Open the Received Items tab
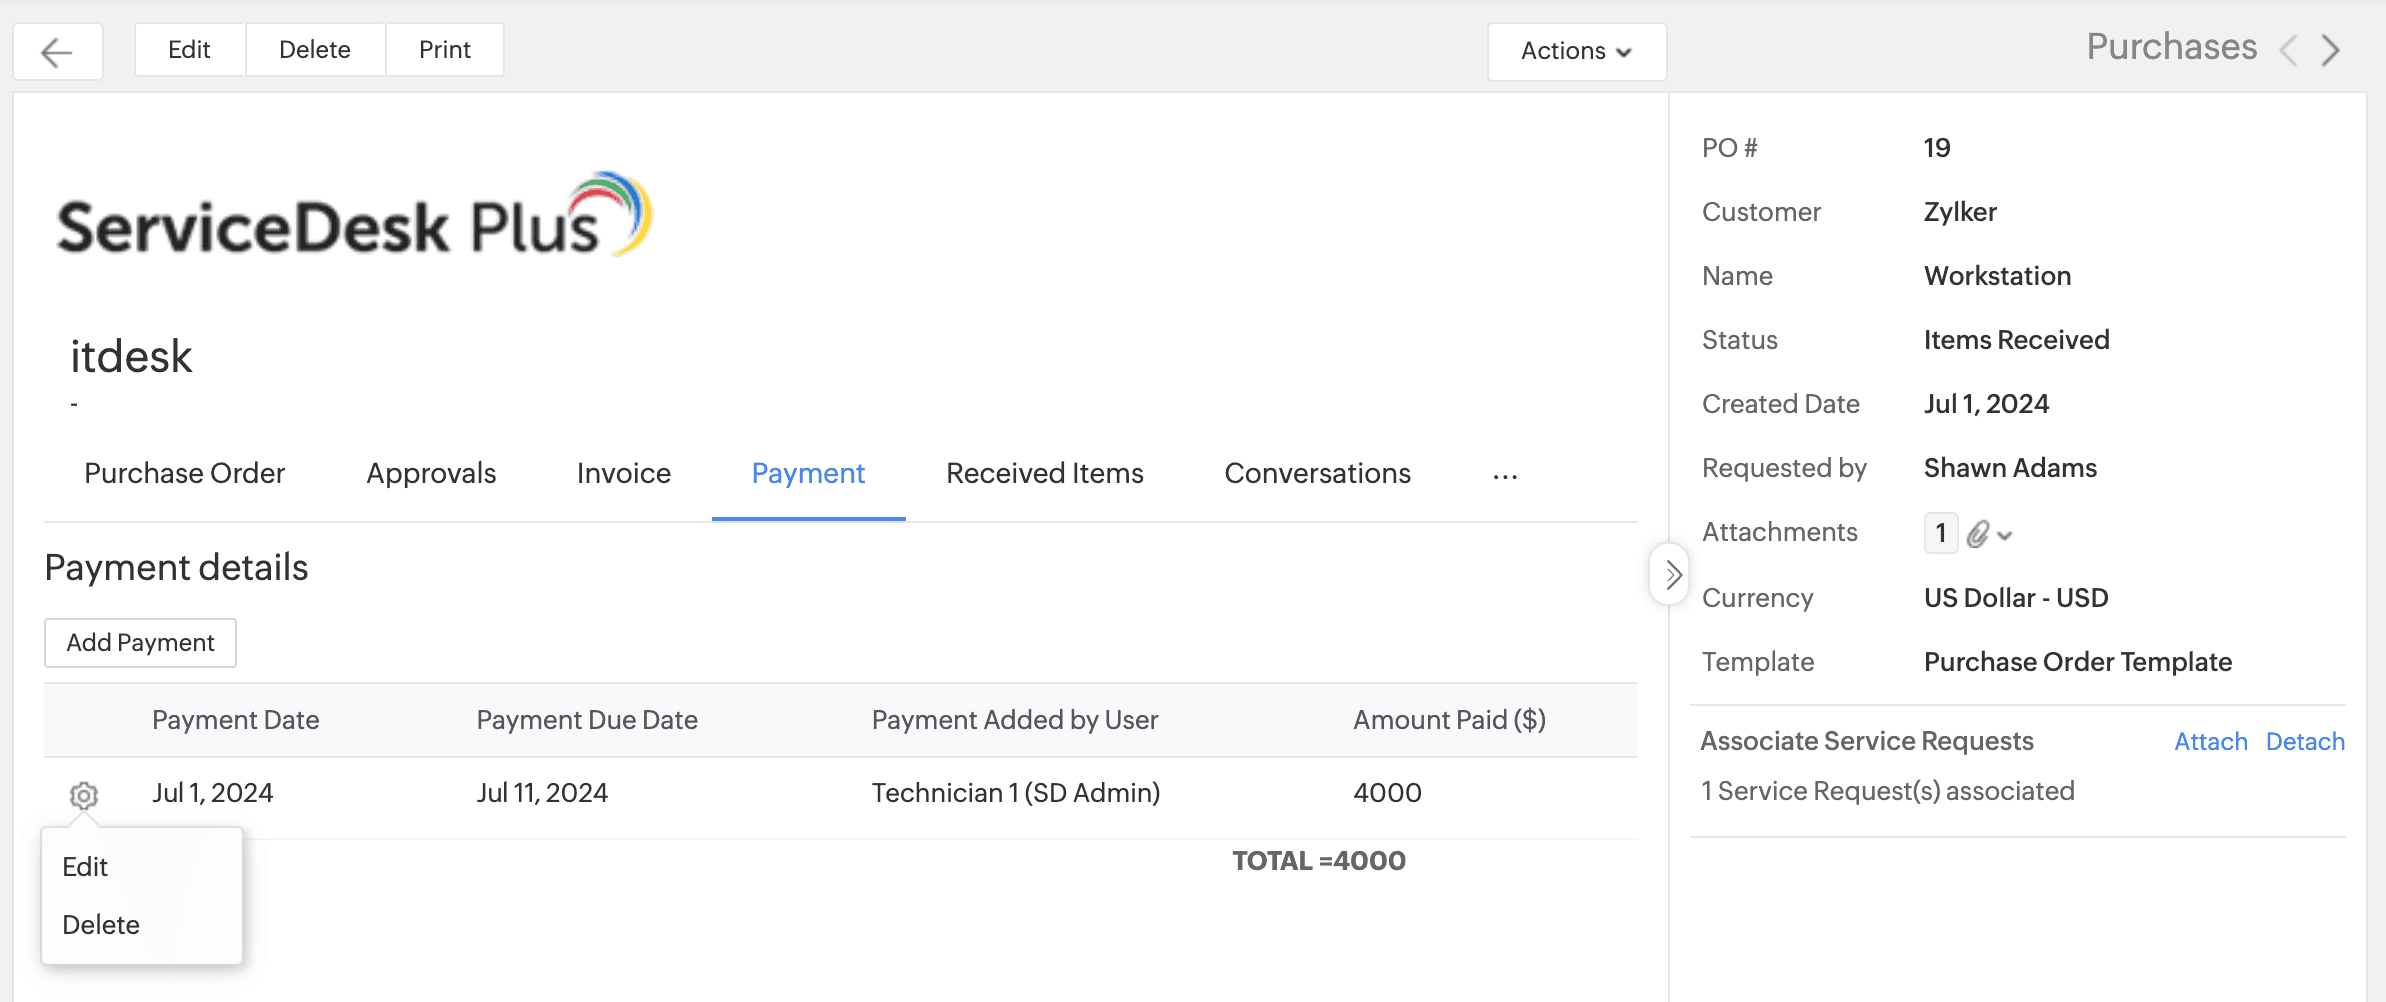The width and height of the screenshot is (2386, 1002). [1044, 474]
